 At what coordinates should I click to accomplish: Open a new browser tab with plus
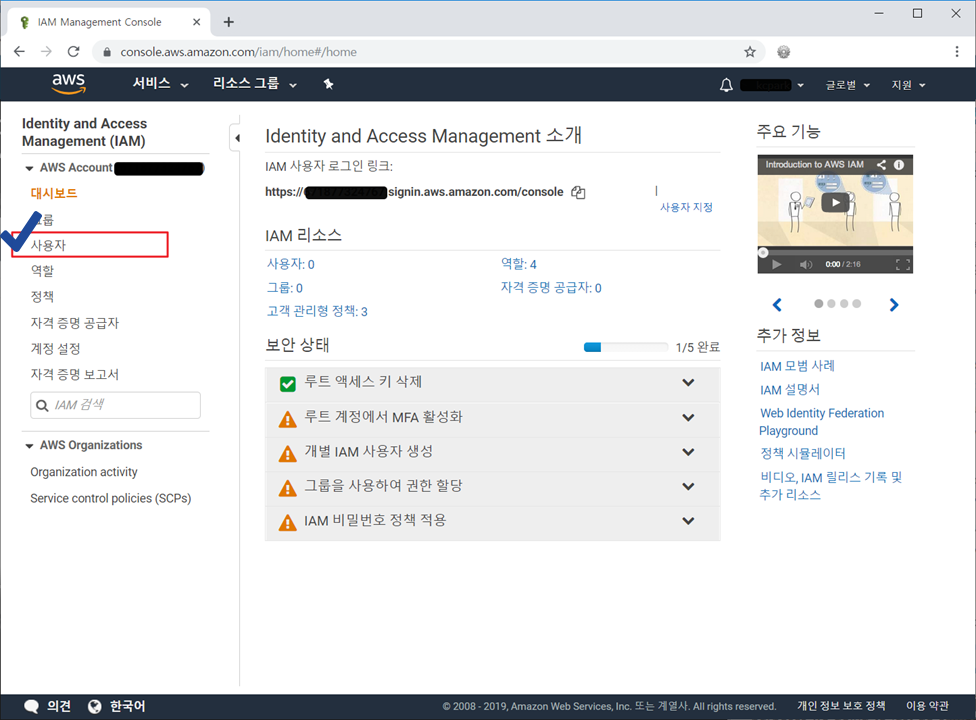click(228, 22)
